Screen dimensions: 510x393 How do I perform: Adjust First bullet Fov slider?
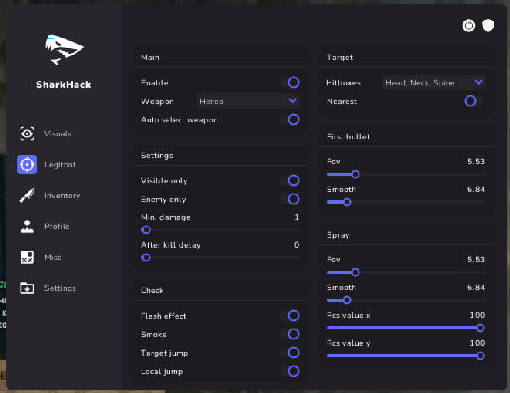click(x=406, y=174)
